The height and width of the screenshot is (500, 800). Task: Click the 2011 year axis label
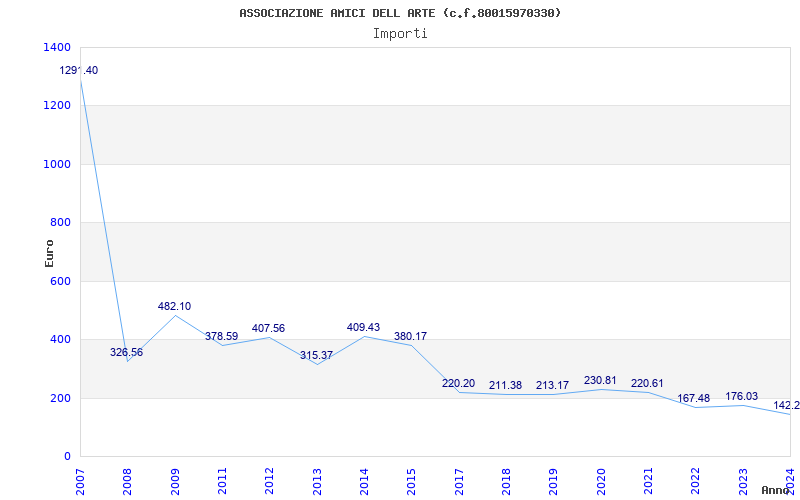click(x=222, y=482)
